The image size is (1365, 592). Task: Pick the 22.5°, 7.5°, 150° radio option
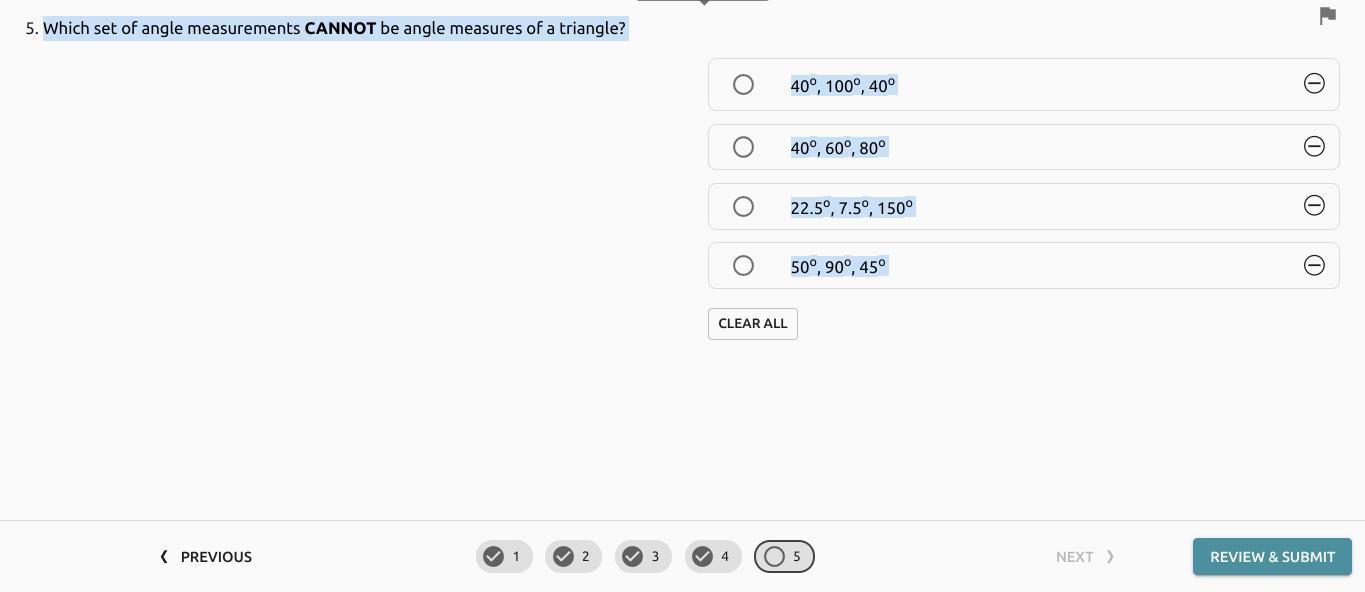coord(743,207)
